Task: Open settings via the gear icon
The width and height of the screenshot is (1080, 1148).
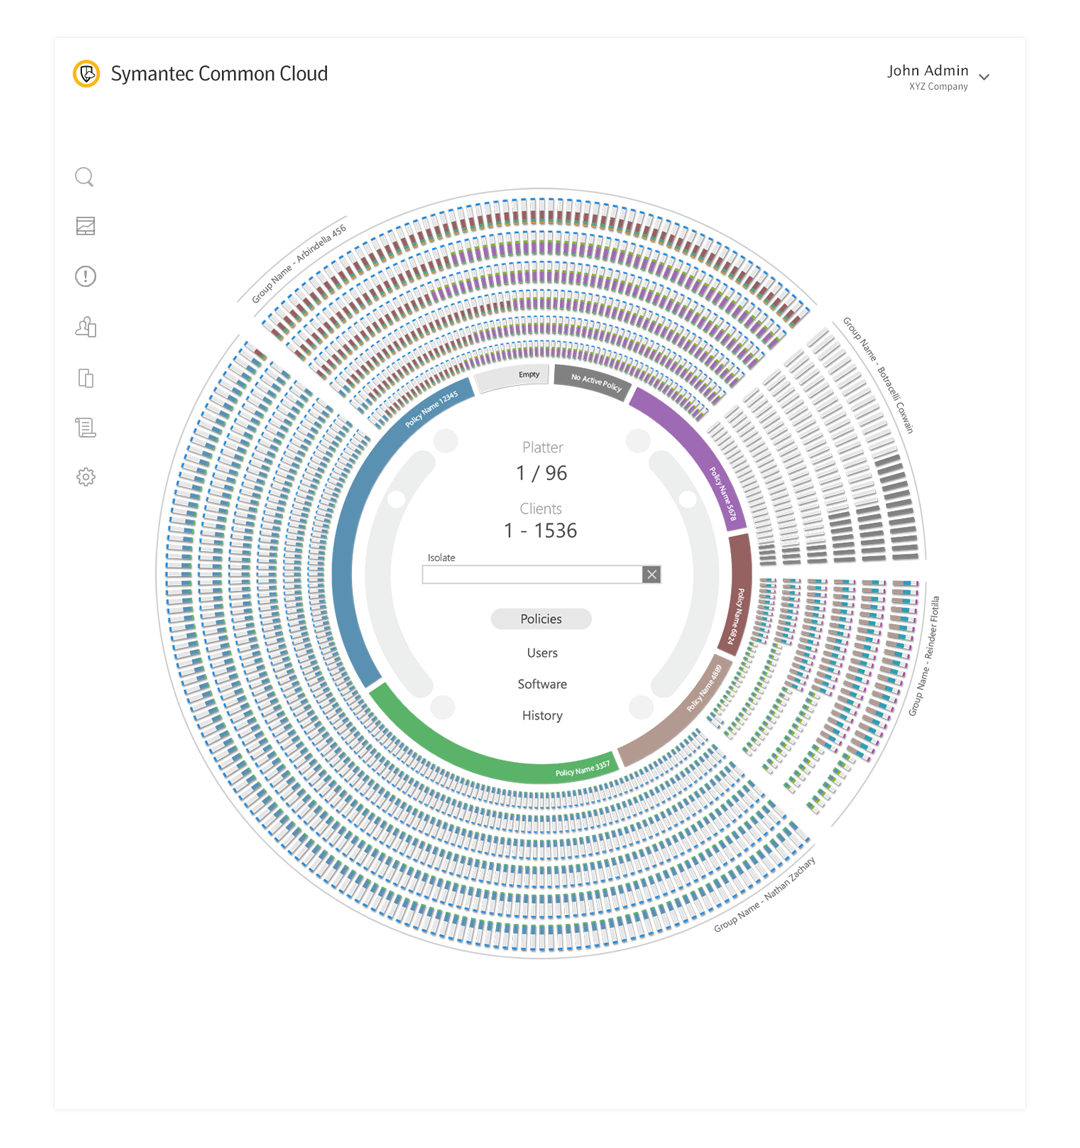Action: (85, 478)
